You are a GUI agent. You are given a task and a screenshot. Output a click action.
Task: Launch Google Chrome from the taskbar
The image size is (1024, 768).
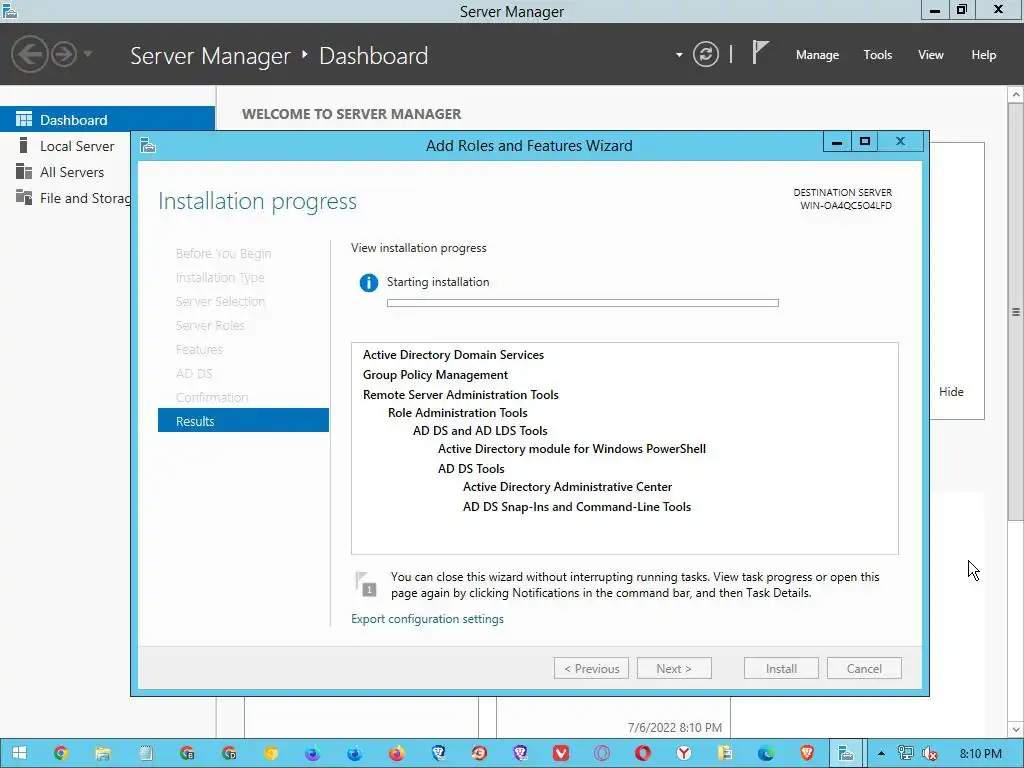pos(61,754)
